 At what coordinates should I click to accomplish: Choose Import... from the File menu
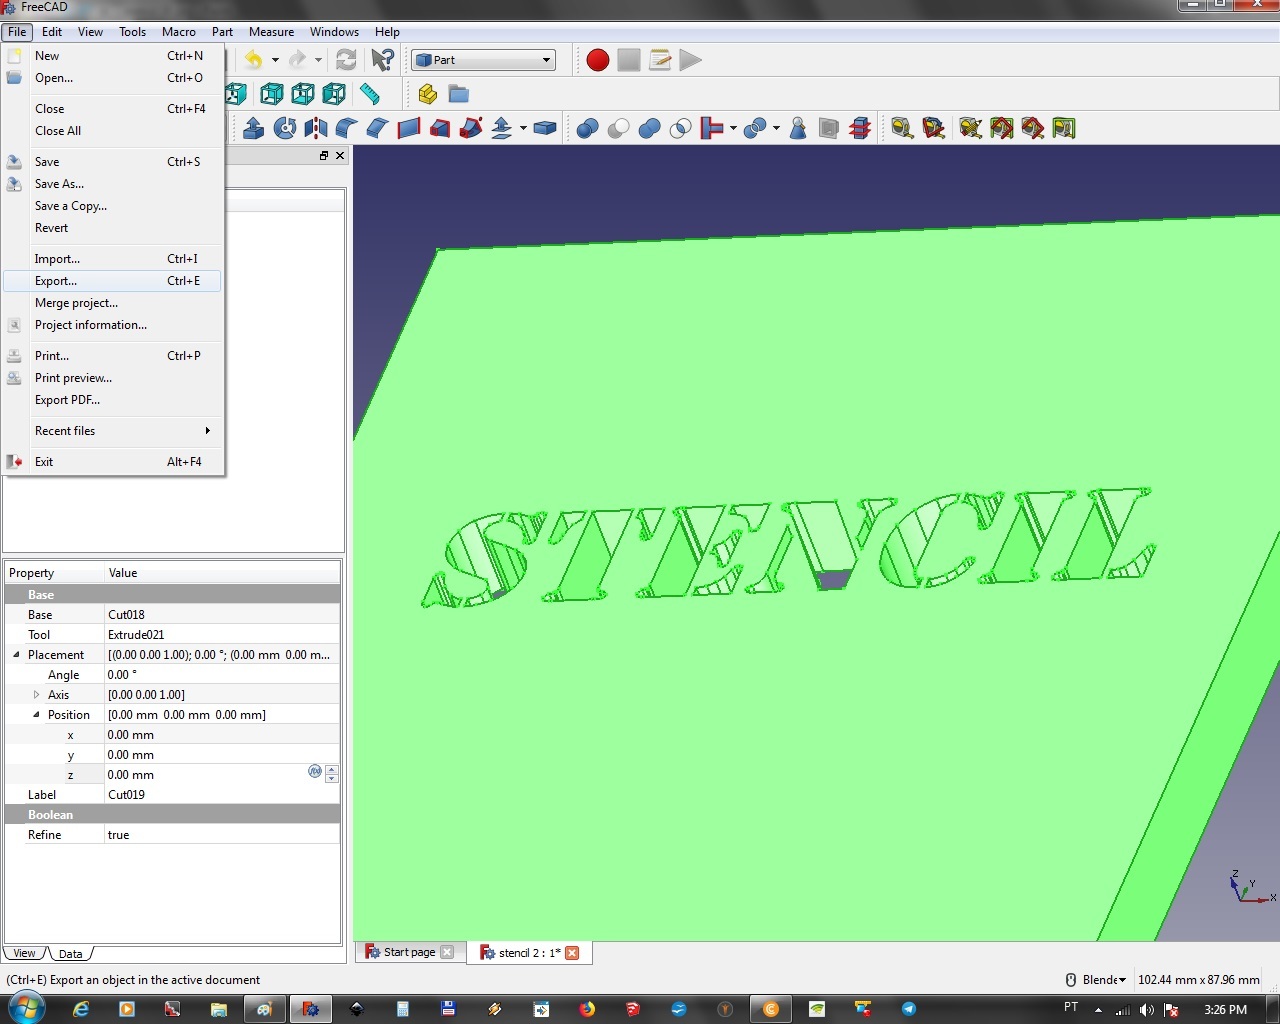[113, 259]
